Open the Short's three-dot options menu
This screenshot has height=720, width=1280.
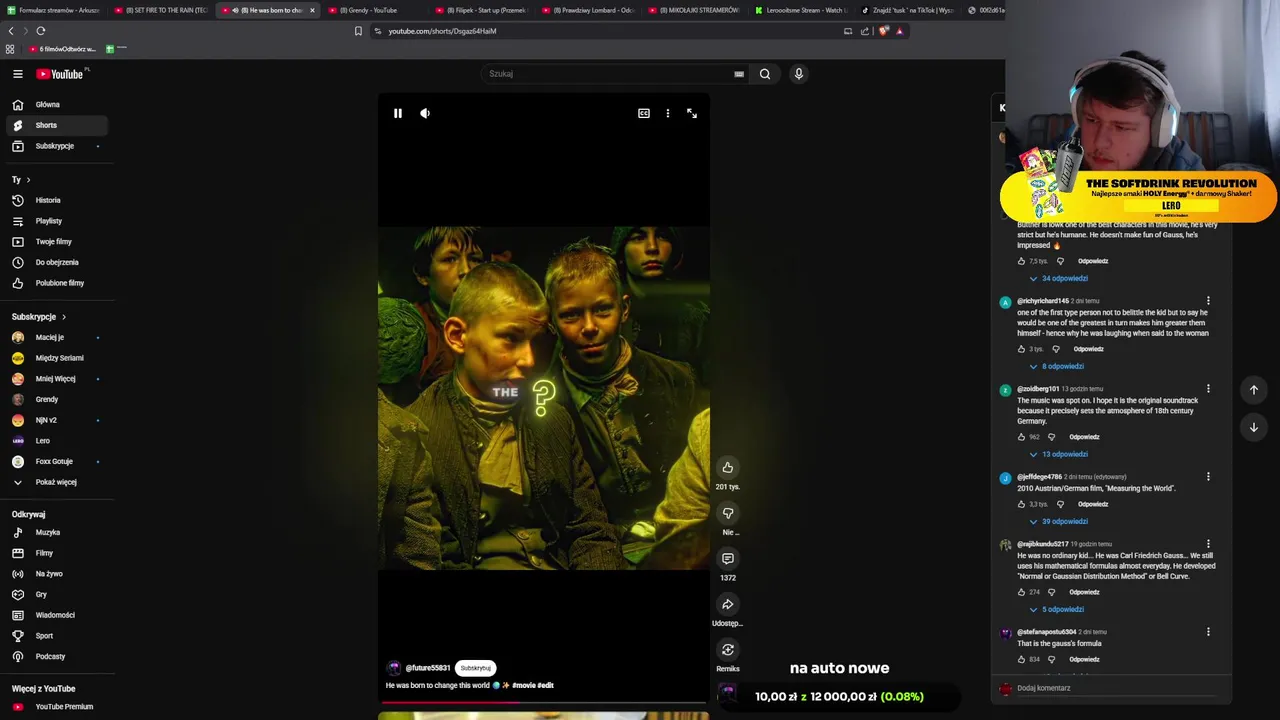click(x=668, y=113)
